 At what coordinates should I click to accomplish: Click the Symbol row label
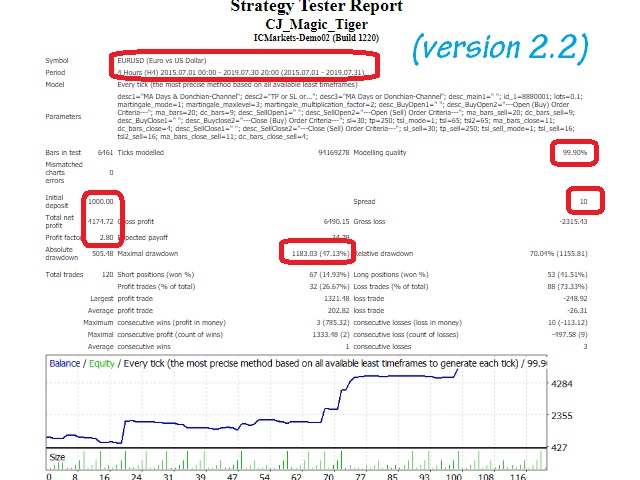[57, 60]
